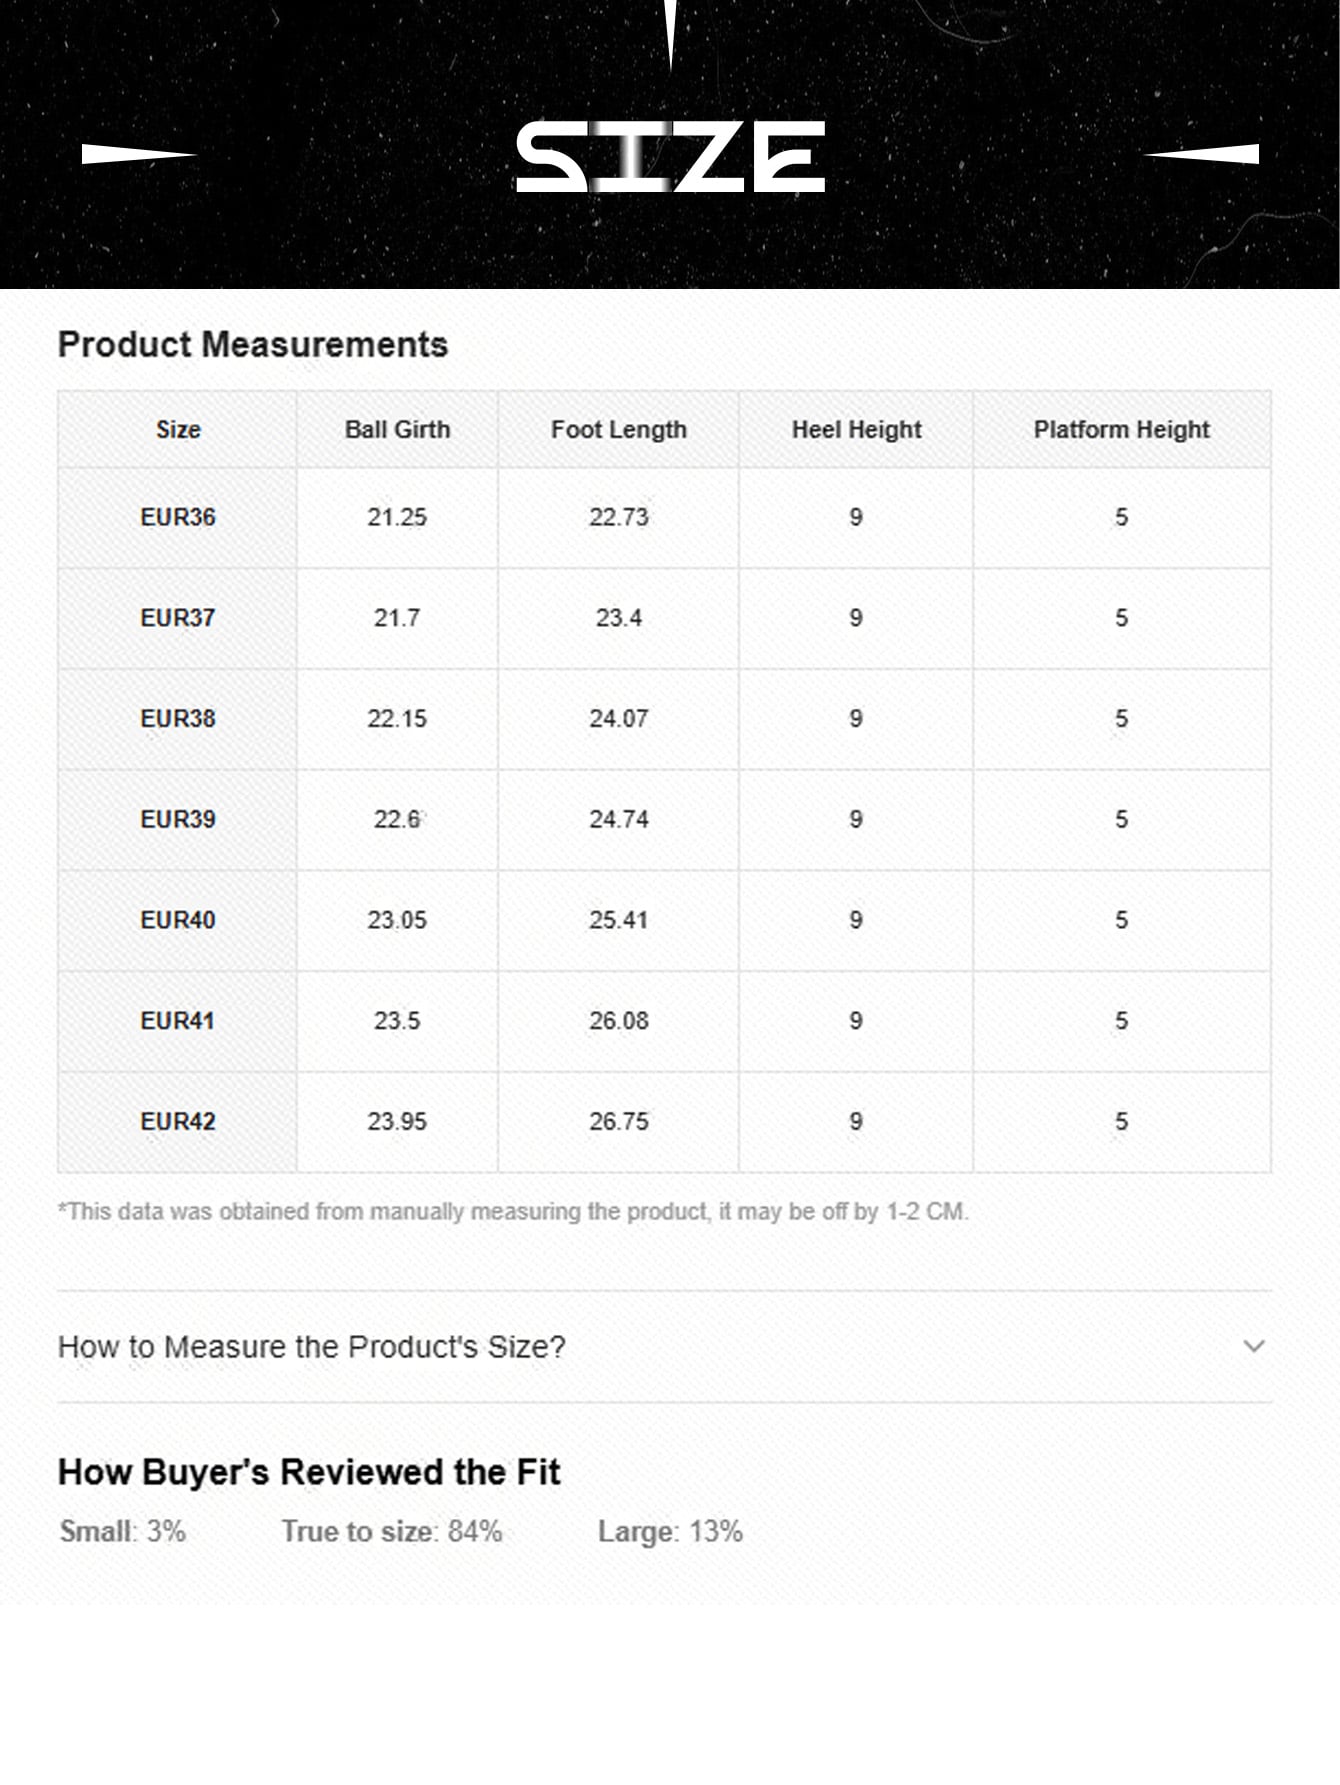Select the EUR39 size row label
The height and width of the screenshot is (1785, 1340).
[178, 819]
